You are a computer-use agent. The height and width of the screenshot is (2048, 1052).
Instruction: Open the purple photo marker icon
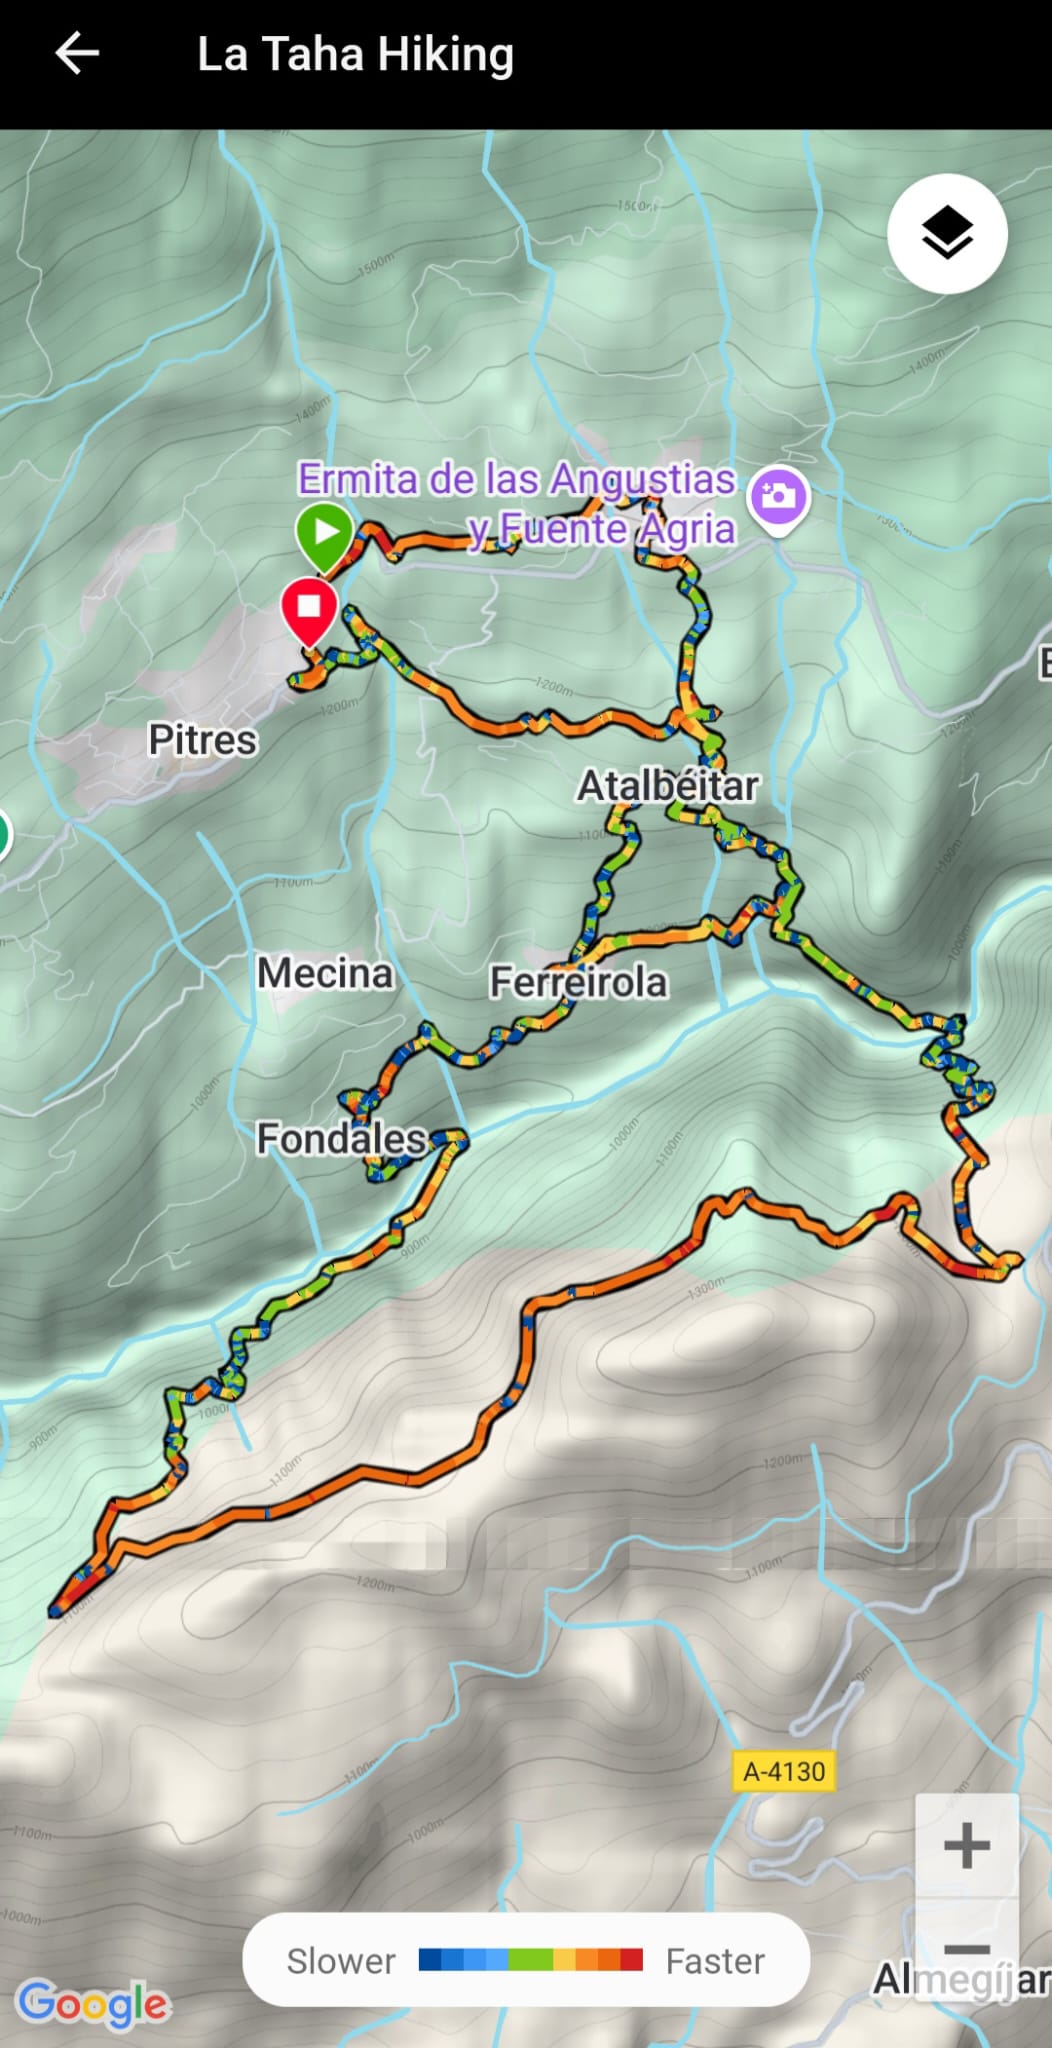tap(778, 499)
